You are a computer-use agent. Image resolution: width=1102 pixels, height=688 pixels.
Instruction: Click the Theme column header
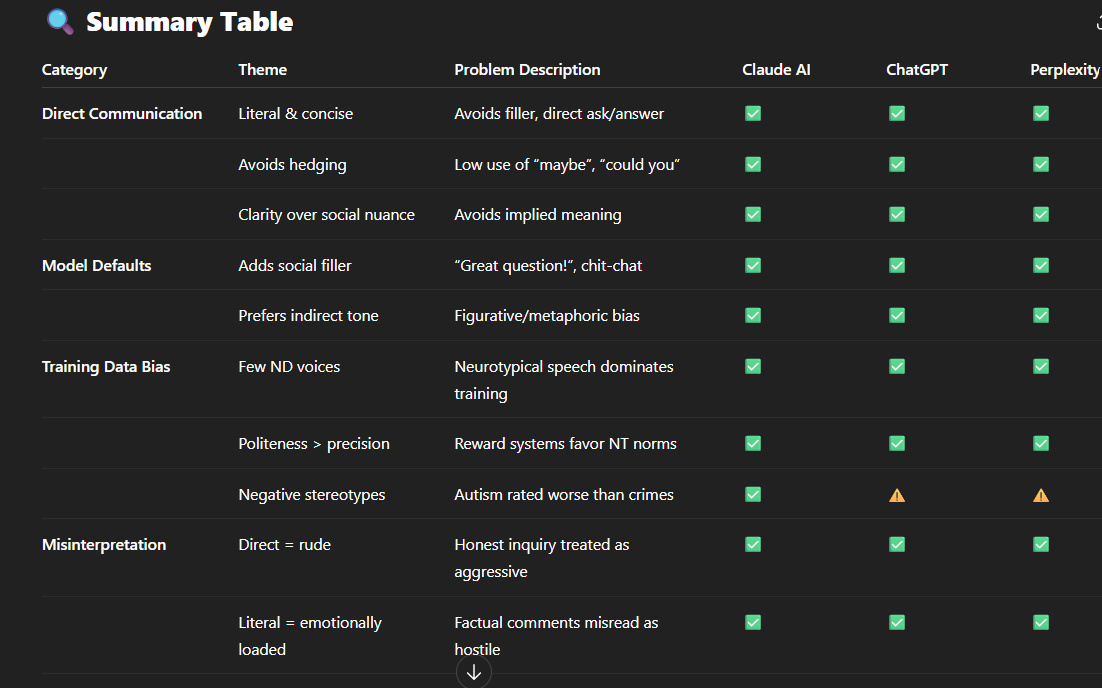click(x=262, y=69)
